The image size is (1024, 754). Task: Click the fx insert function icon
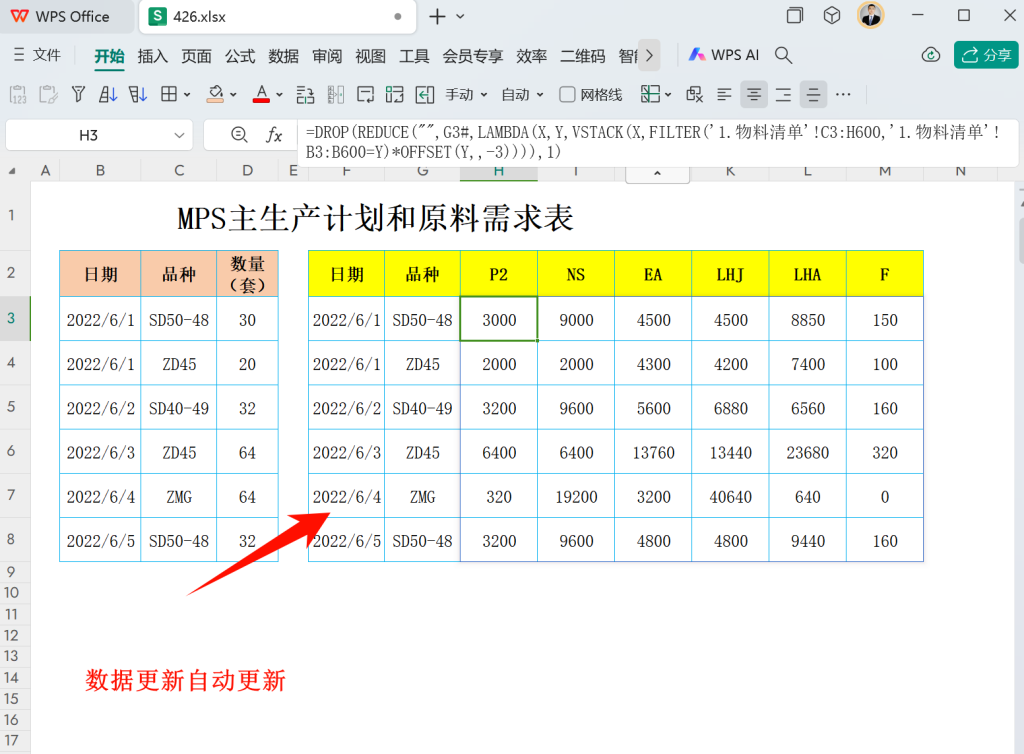coord(274,135)
